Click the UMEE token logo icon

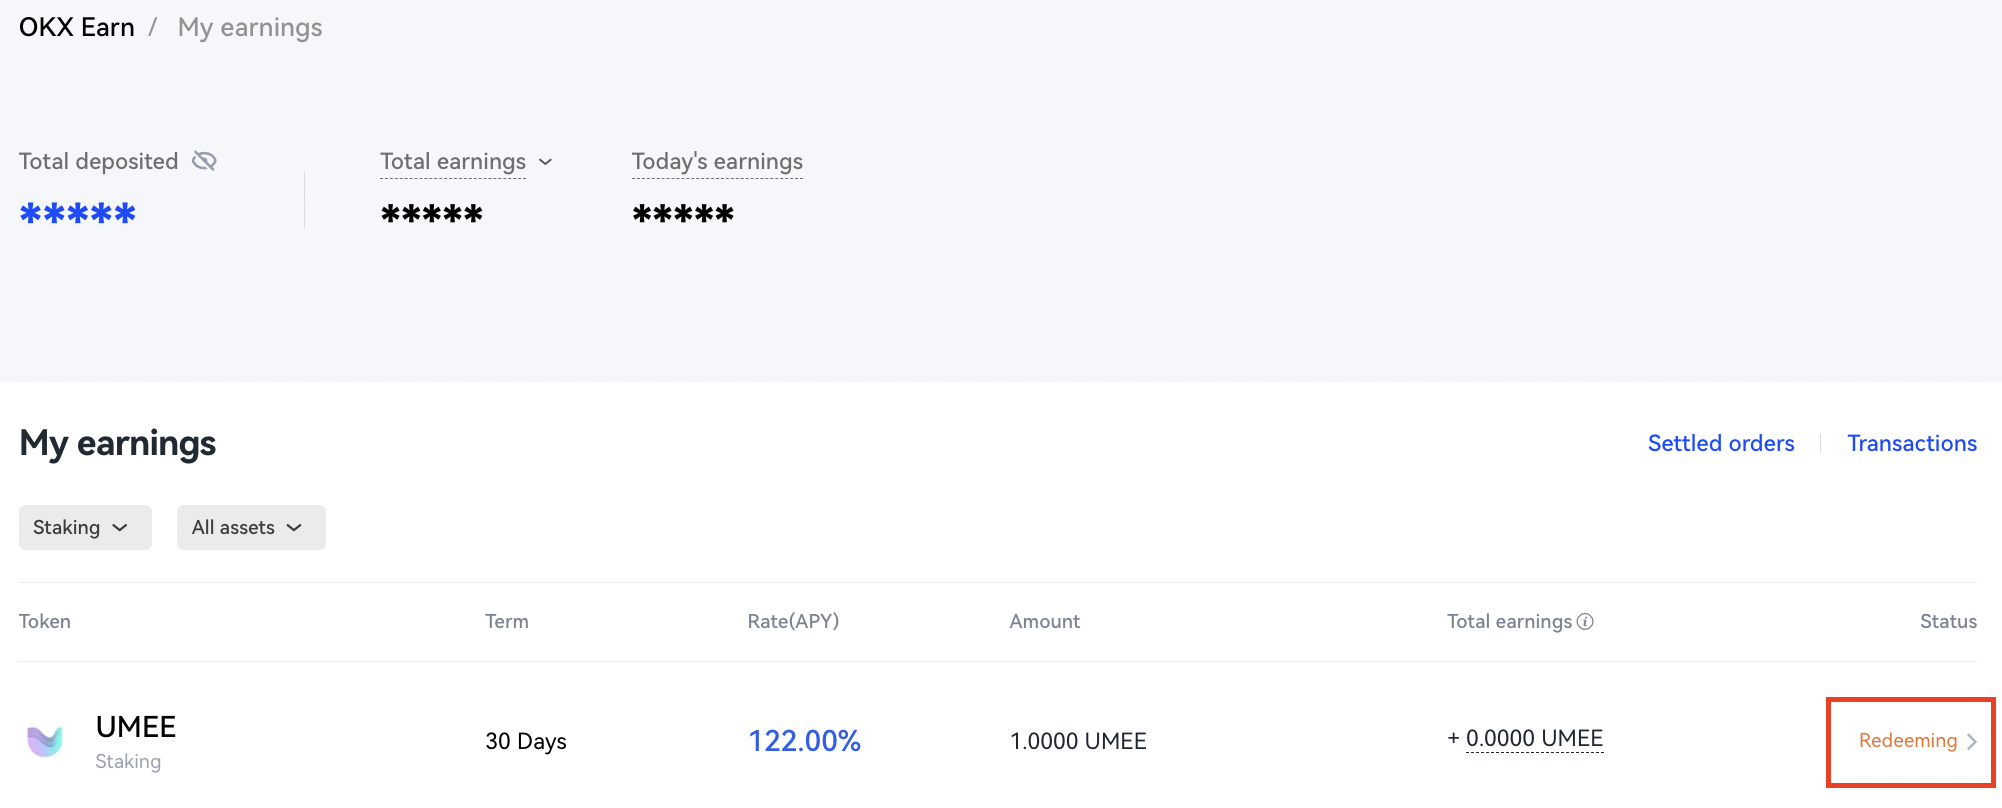point(45,741)
